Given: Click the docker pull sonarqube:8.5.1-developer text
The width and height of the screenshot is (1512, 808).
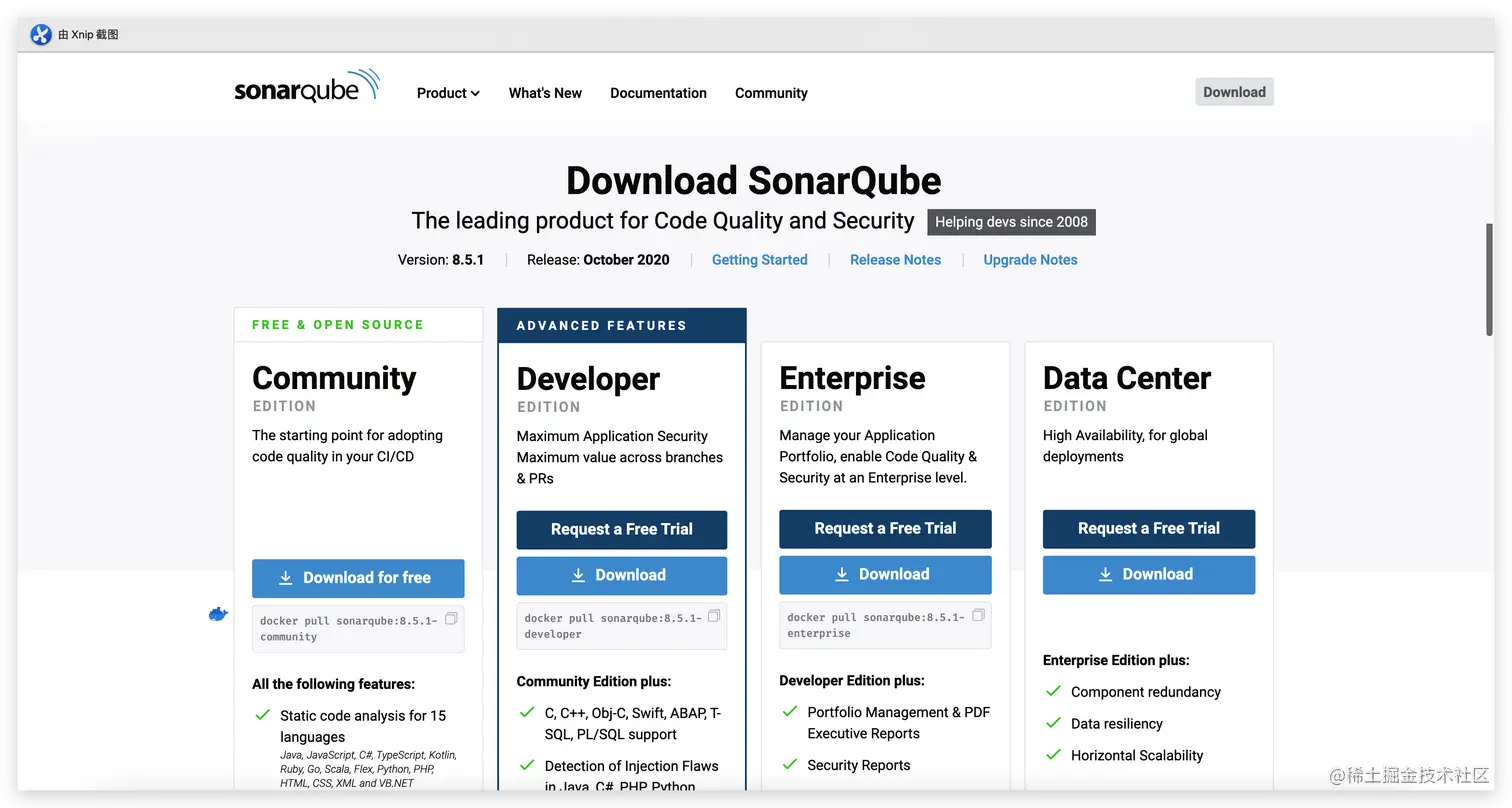Looking at the screenshot, I should [x=613, y=626].
